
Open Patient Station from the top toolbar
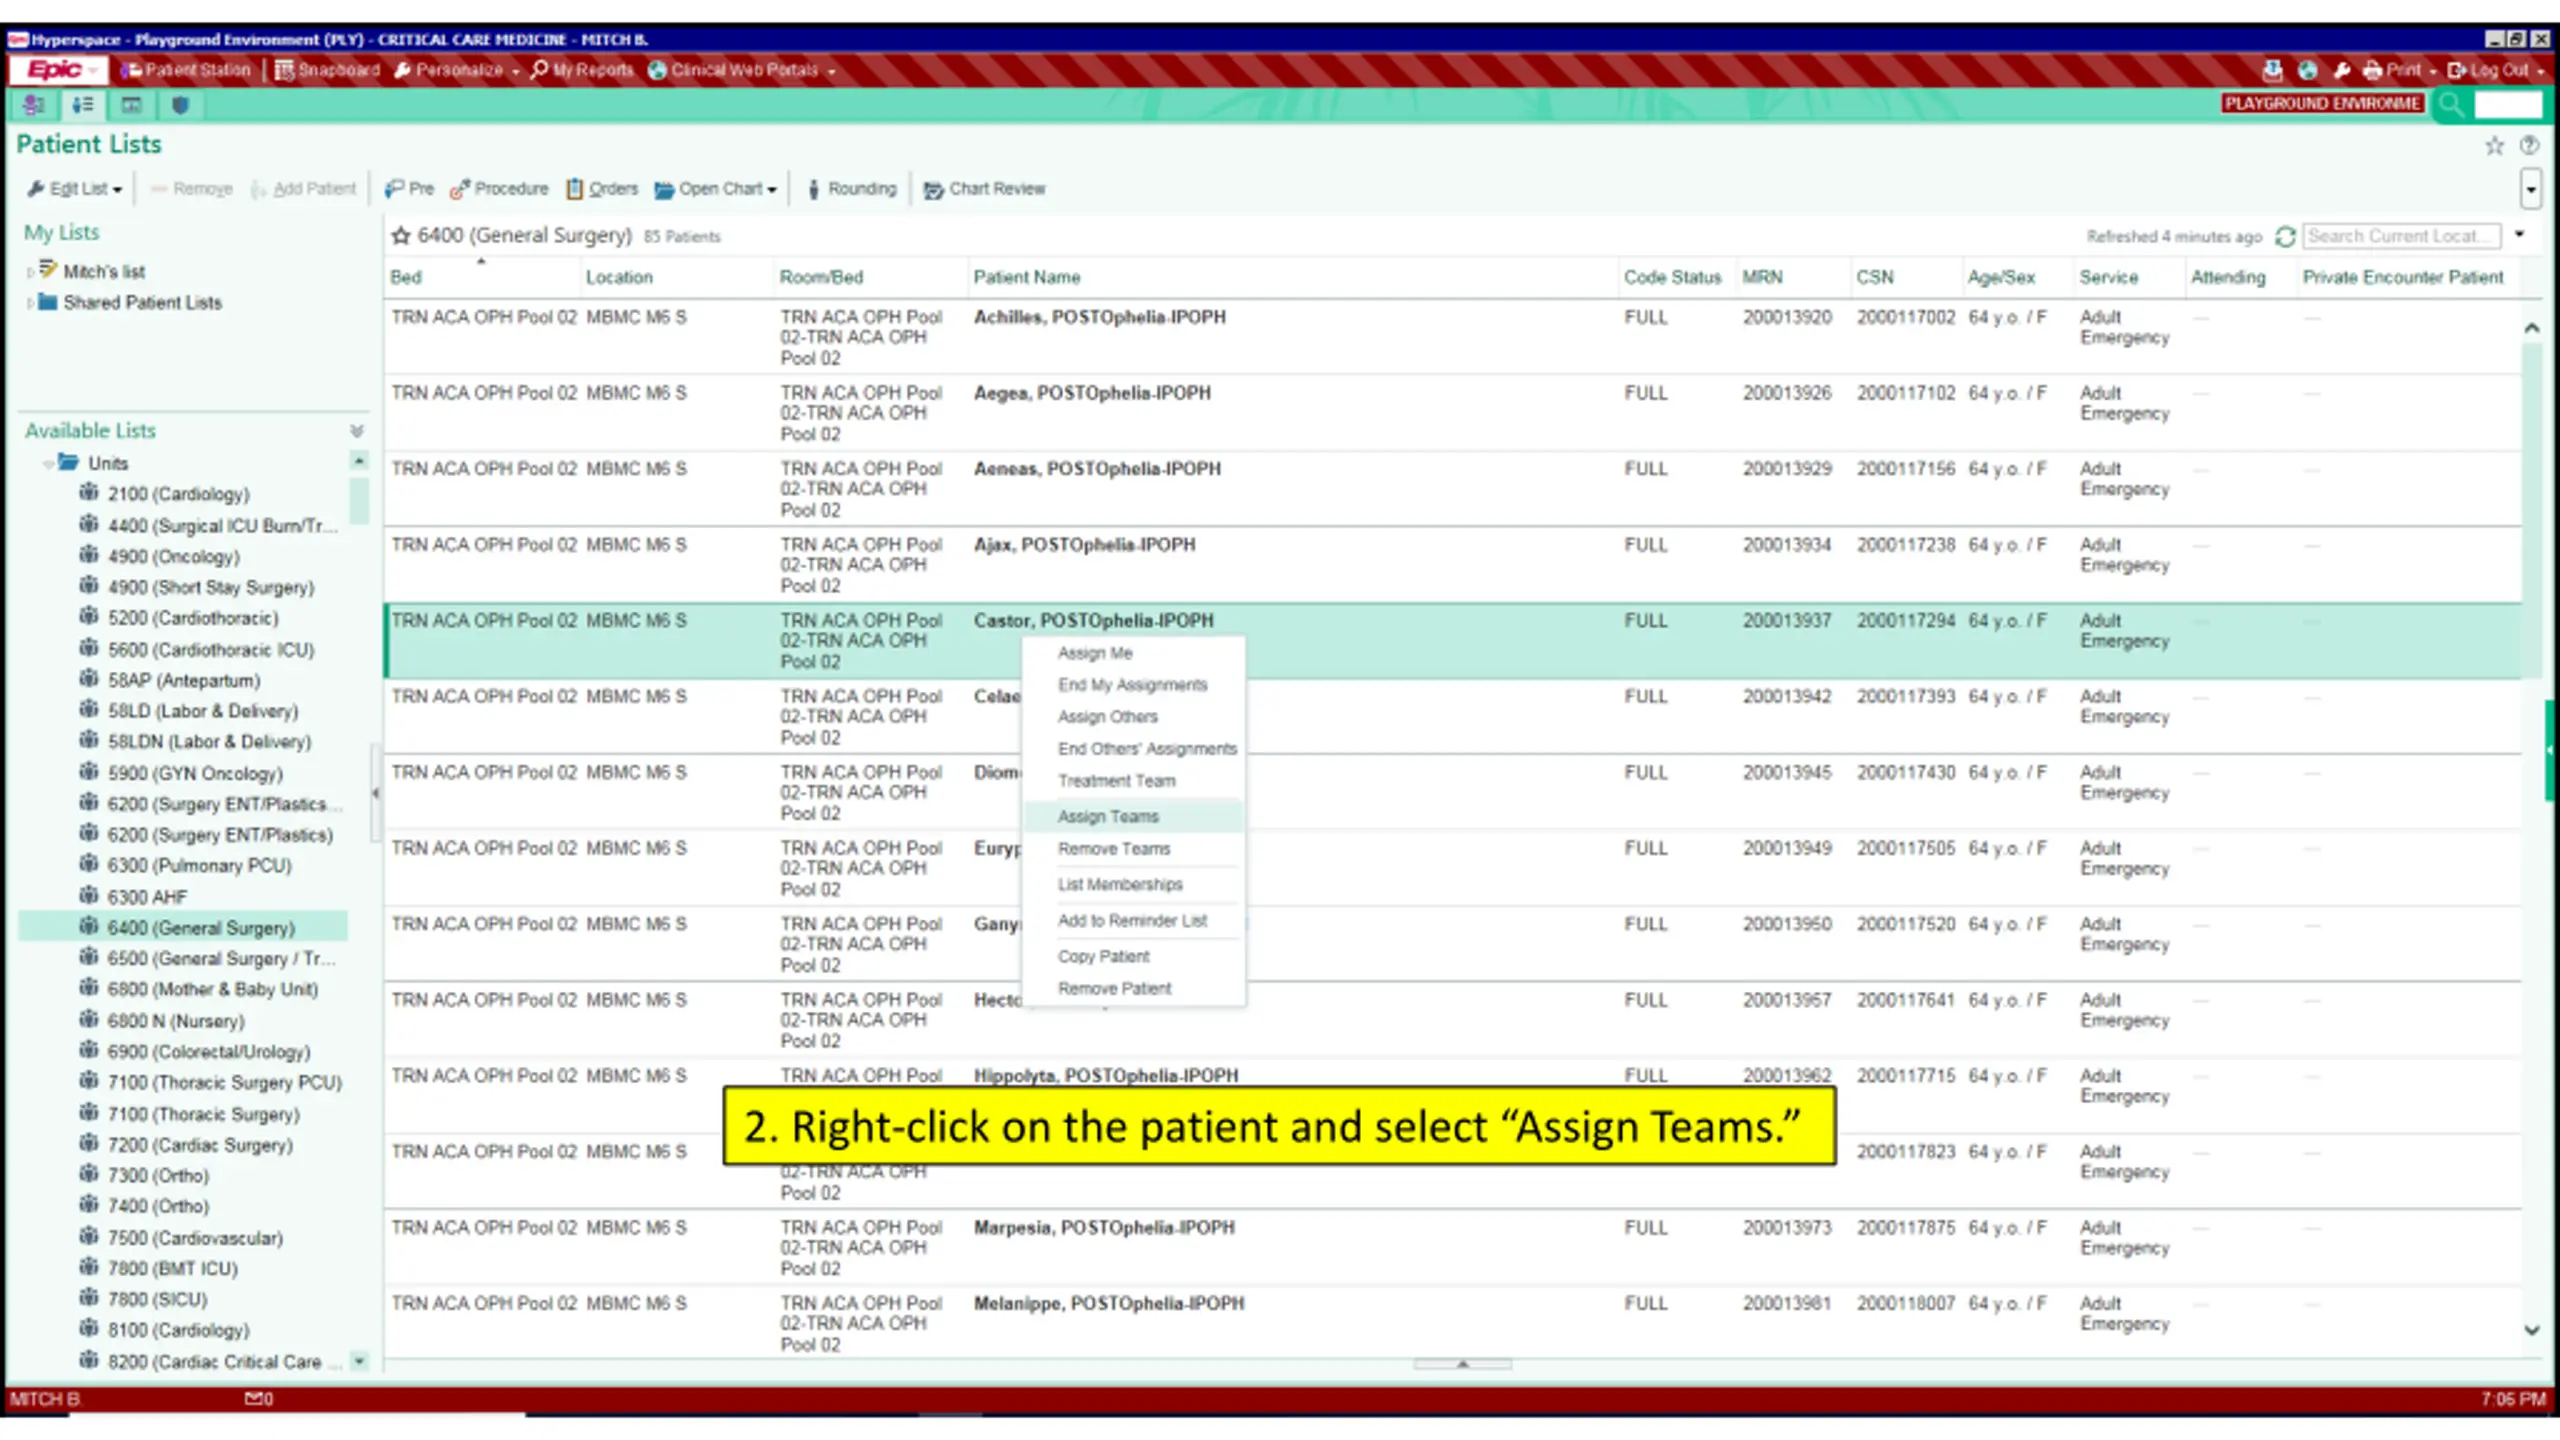click(186, 70)
